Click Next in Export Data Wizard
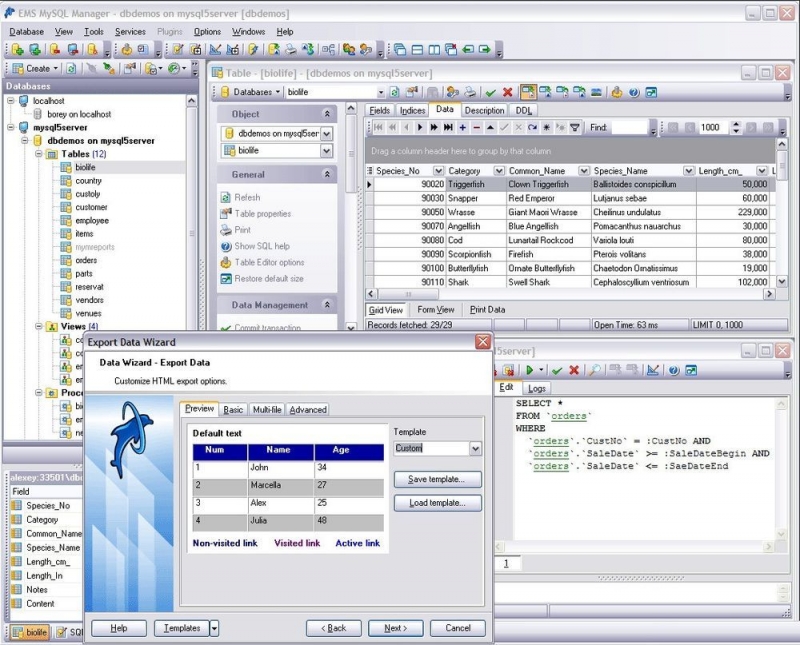 coord(395,628)
